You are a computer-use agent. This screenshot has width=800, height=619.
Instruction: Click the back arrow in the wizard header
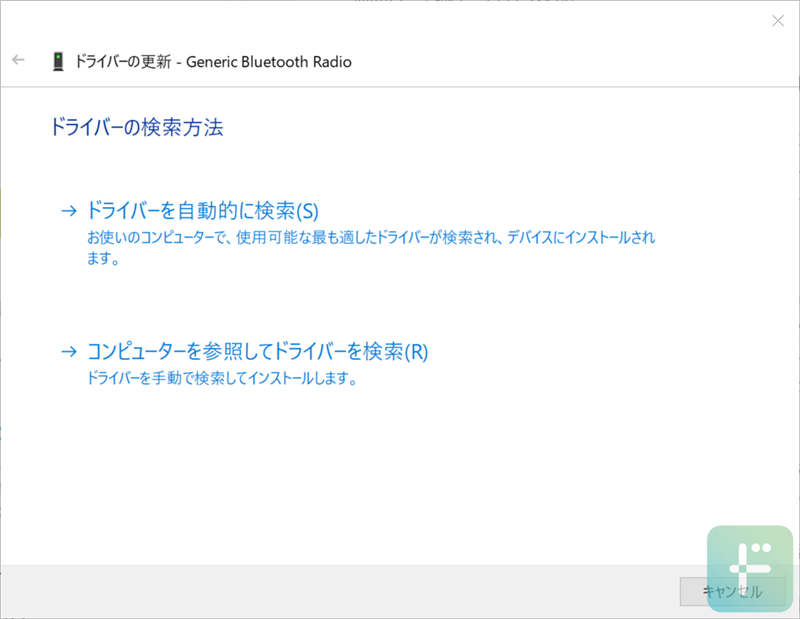[17, 60]
